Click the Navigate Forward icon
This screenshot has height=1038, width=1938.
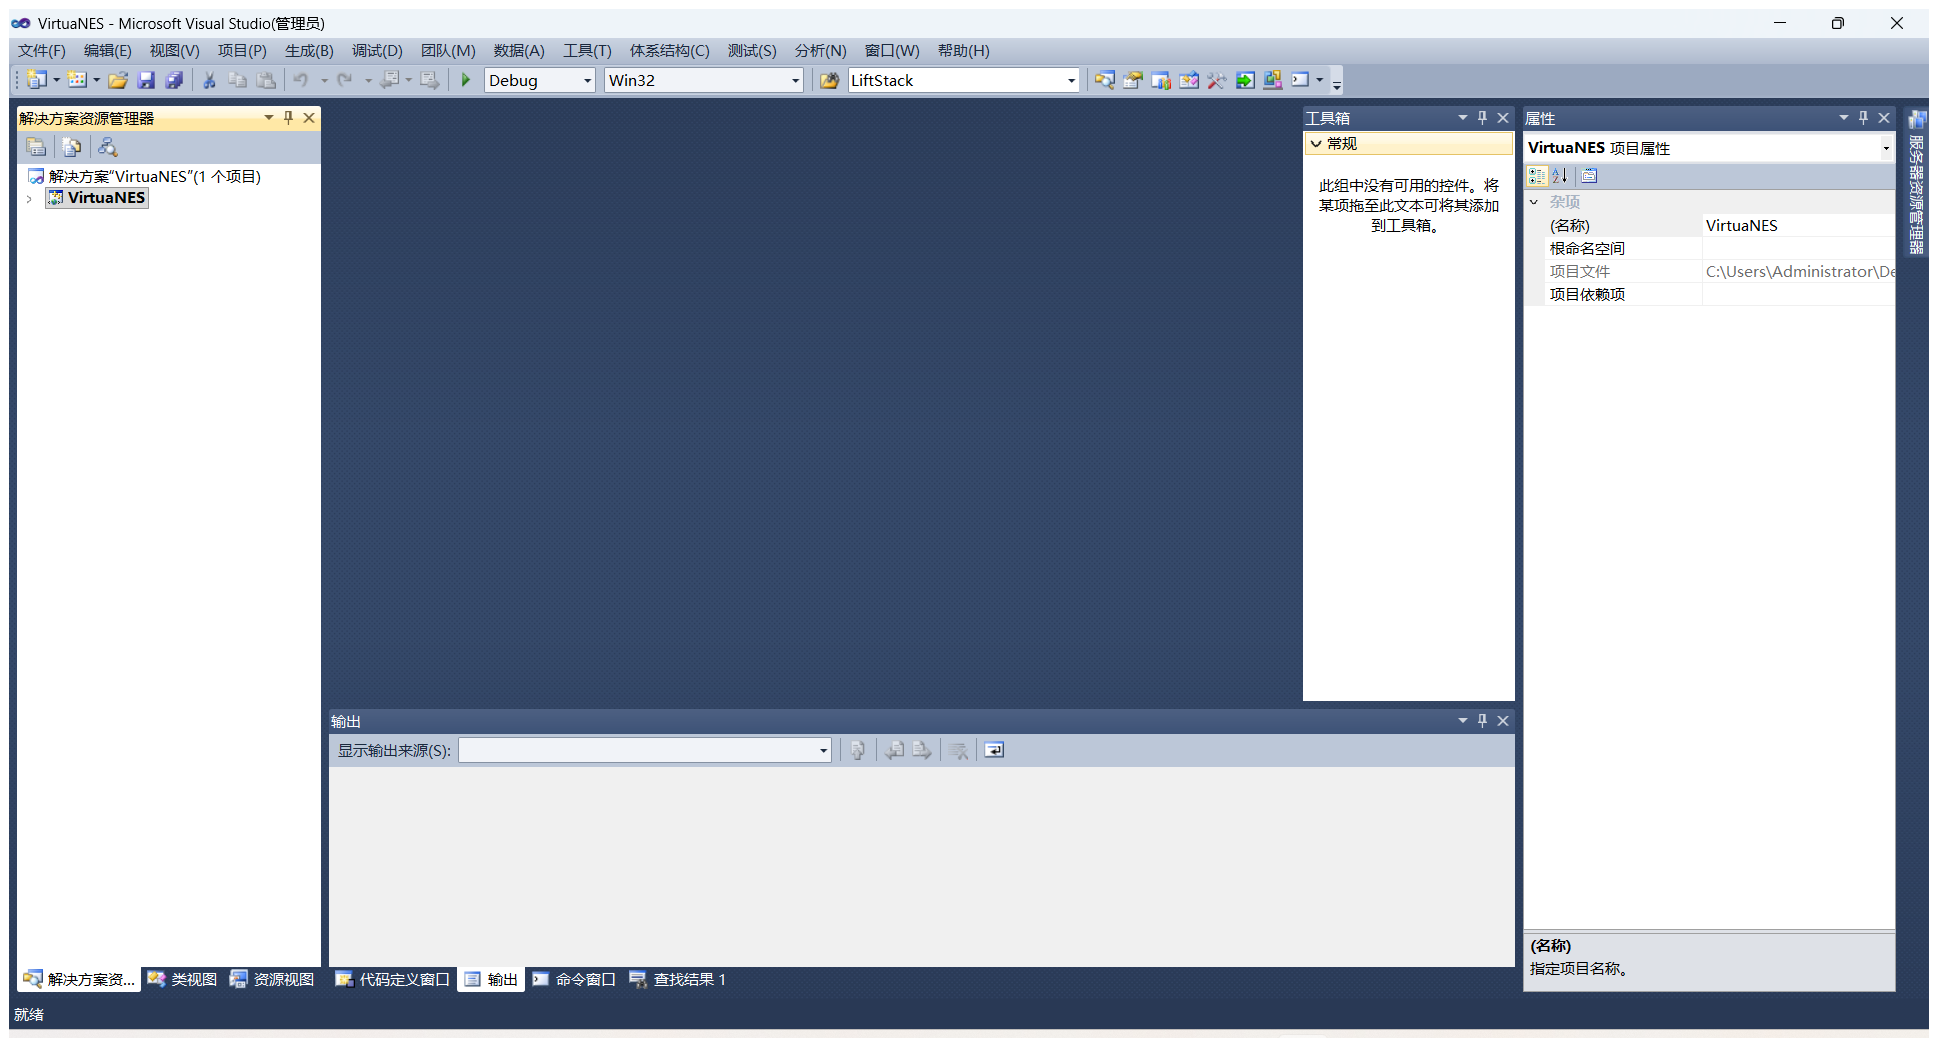coord(430,80)
